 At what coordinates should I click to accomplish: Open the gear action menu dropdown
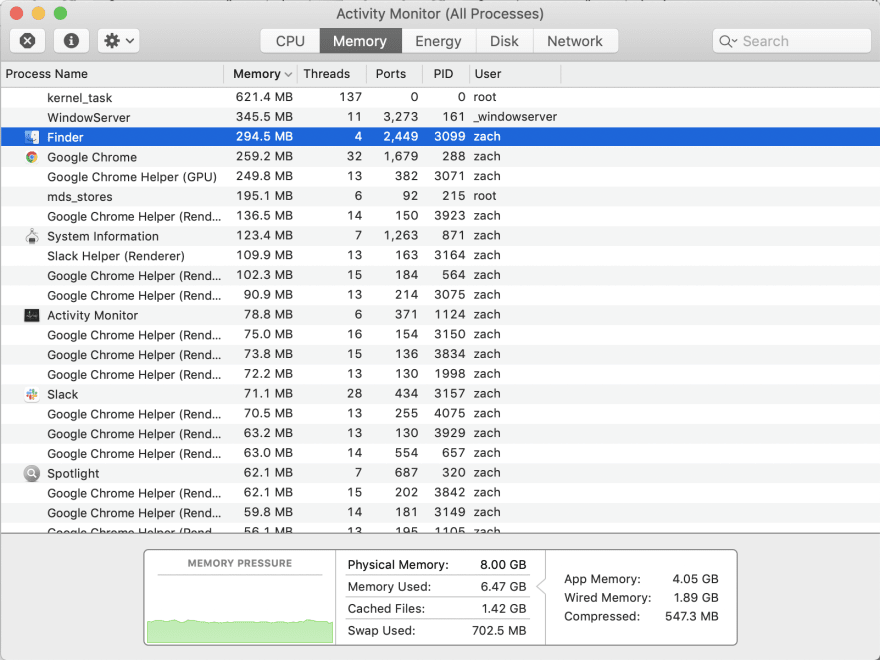coord(118,41)
